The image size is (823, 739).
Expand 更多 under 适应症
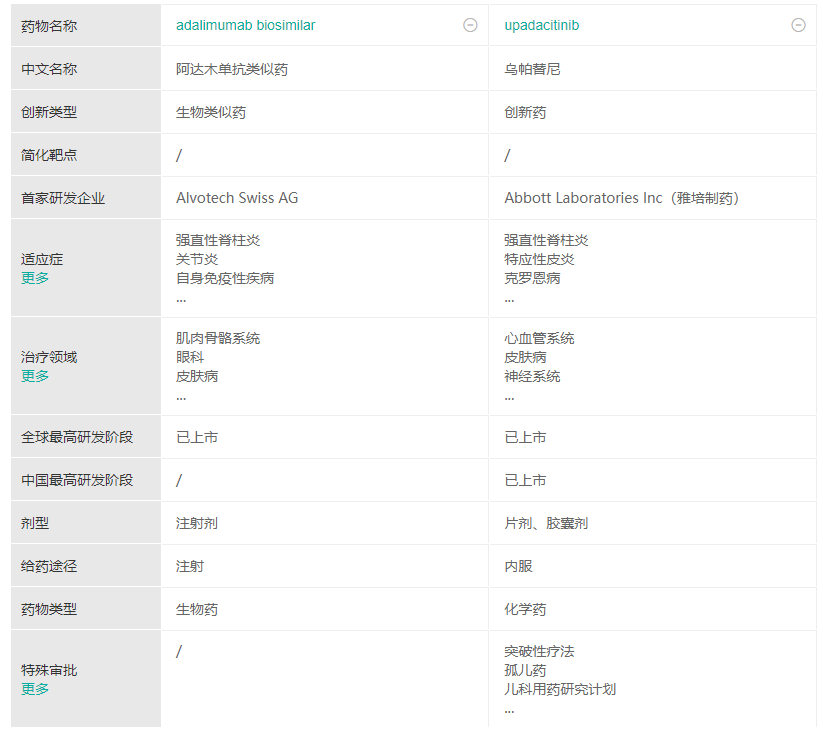click(35, 278)
